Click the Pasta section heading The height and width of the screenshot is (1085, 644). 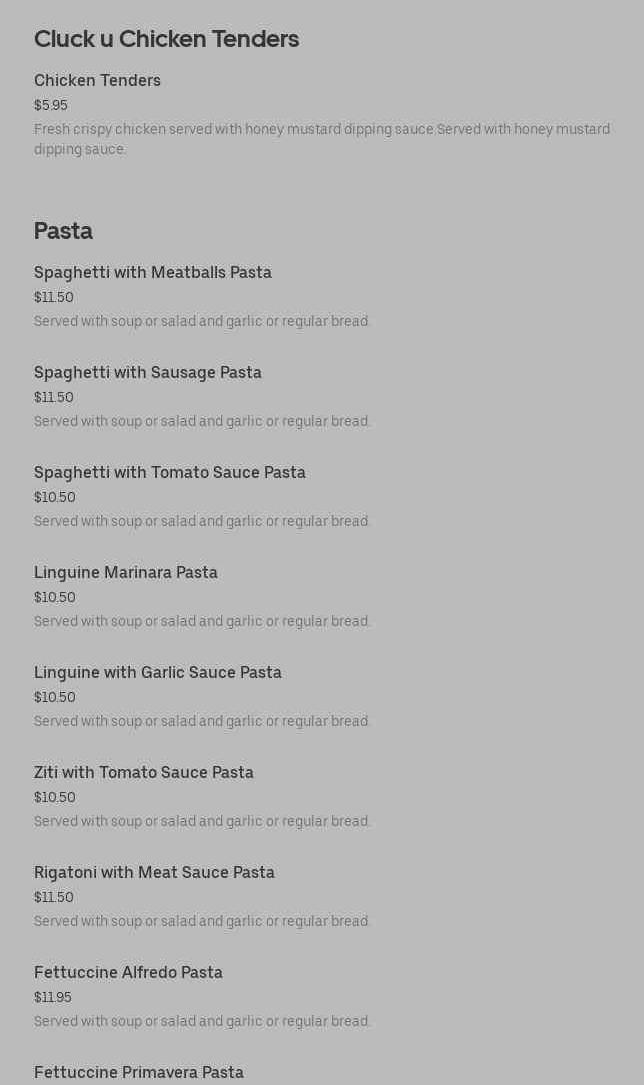[63, 231]
